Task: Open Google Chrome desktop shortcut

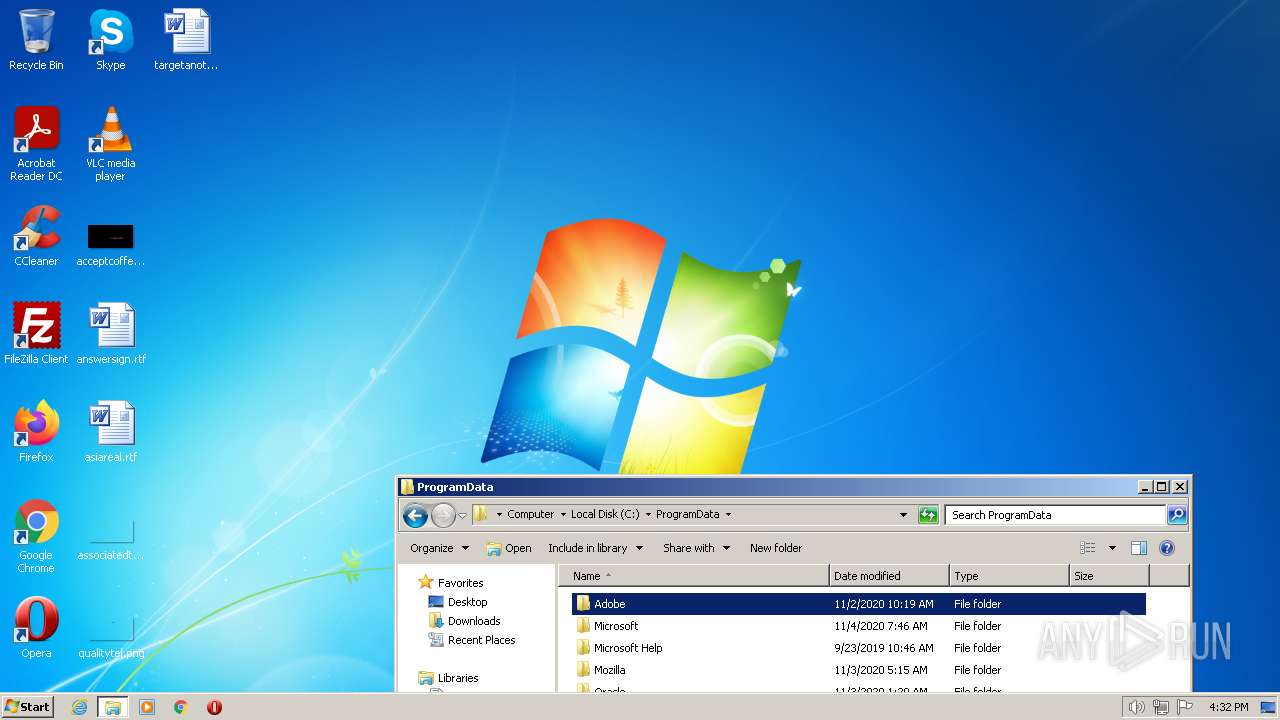Action: 36,537
